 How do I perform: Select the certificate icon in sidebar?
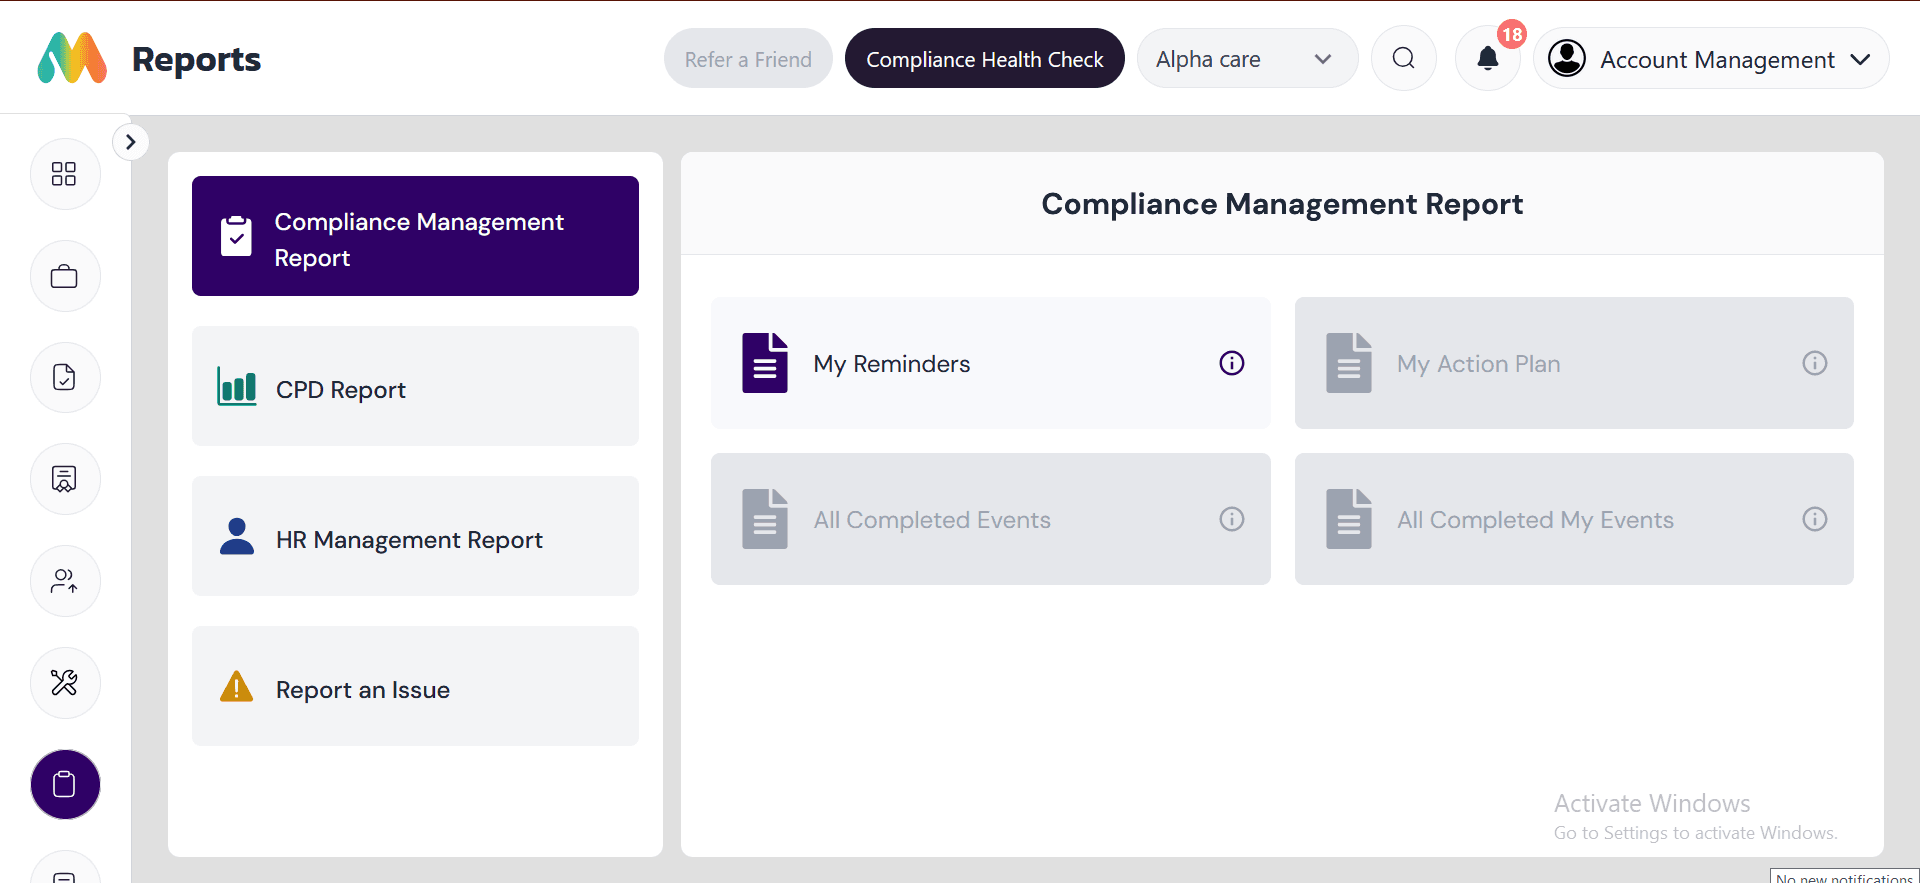tap(64, 479)
